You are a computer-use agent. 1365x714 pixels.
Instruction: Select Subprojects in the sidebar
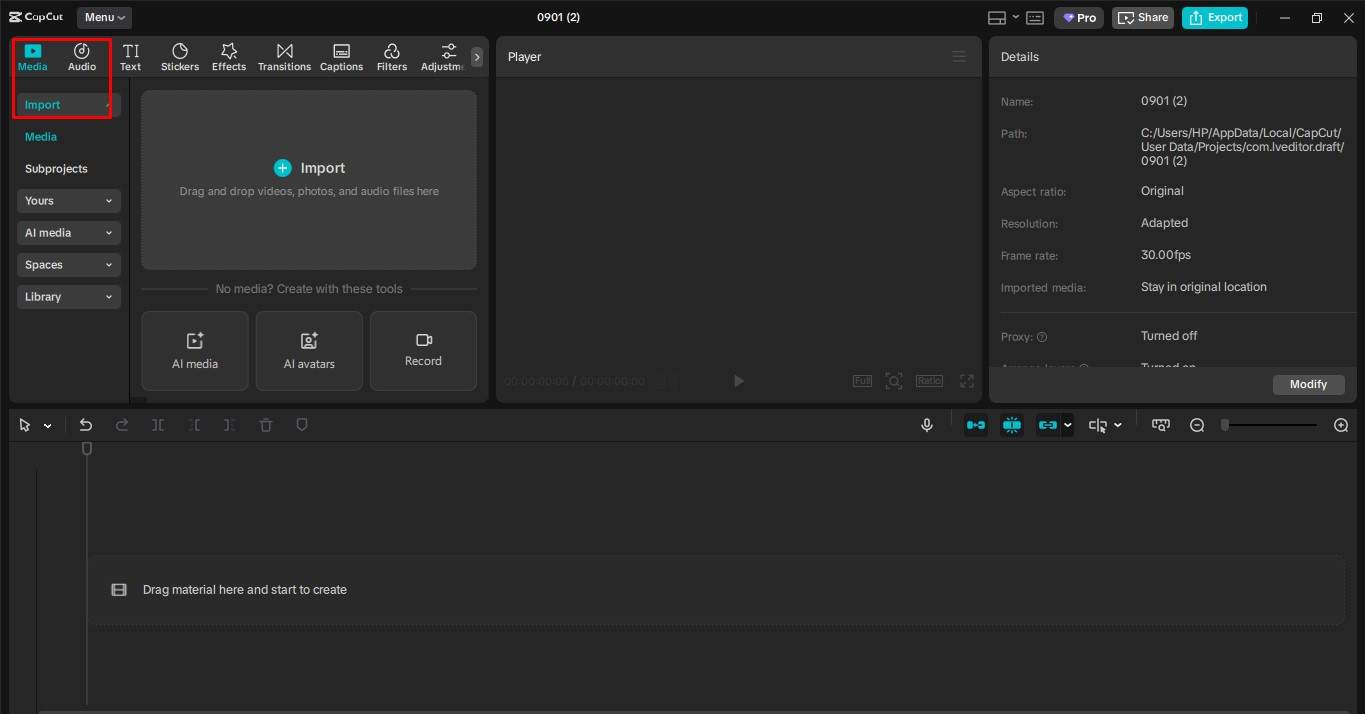[56, 169]
